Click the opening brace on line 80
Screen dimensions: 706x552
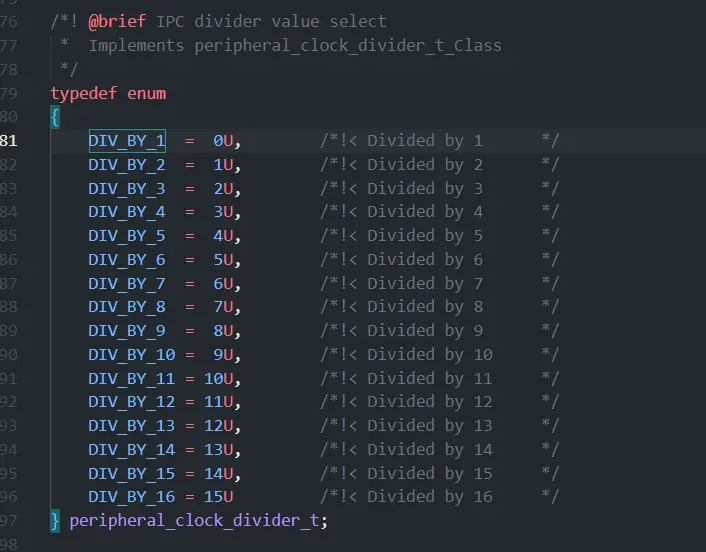[x=55, y=118]
